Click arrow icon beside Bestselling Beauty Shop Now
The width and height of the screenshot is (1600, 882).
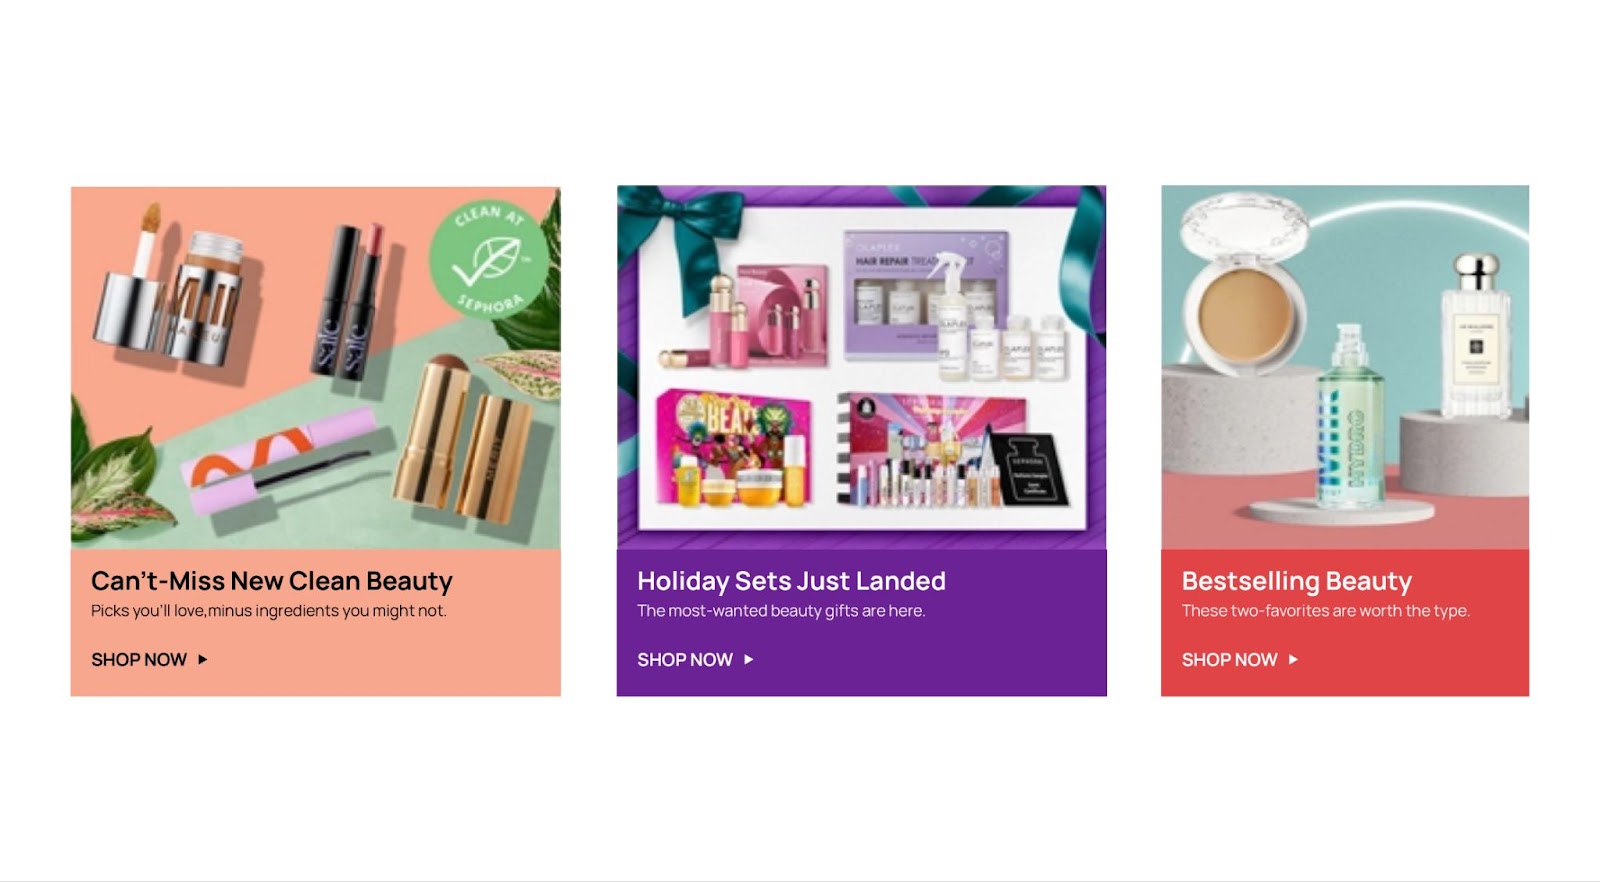click(1293, 660)
